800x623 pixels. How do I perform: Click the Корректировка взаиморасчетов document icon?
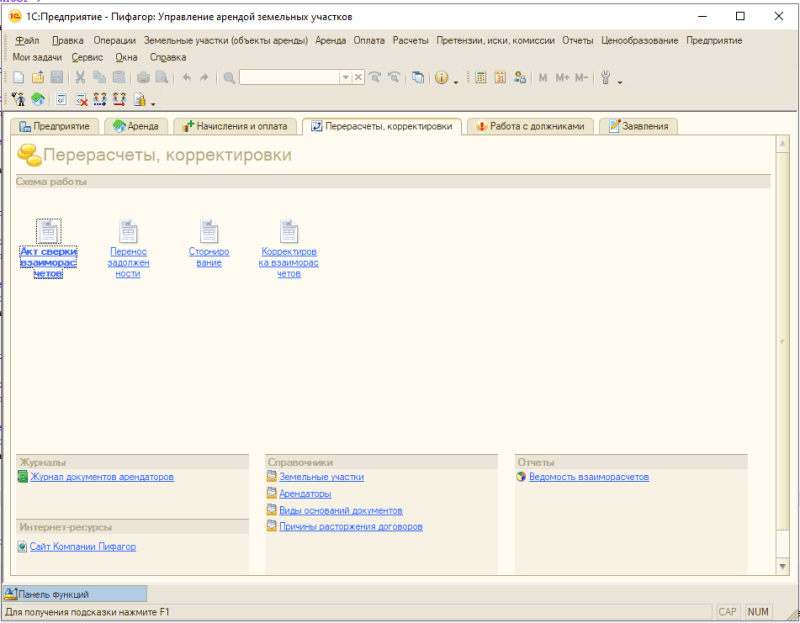point(289,232)
